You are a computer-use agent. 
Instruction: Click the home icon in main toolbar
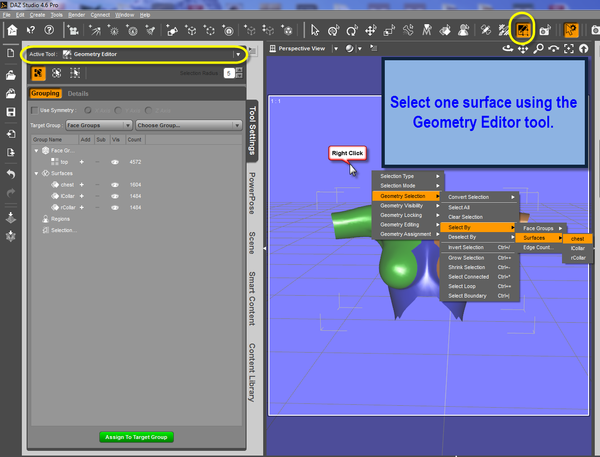point(12,30)
